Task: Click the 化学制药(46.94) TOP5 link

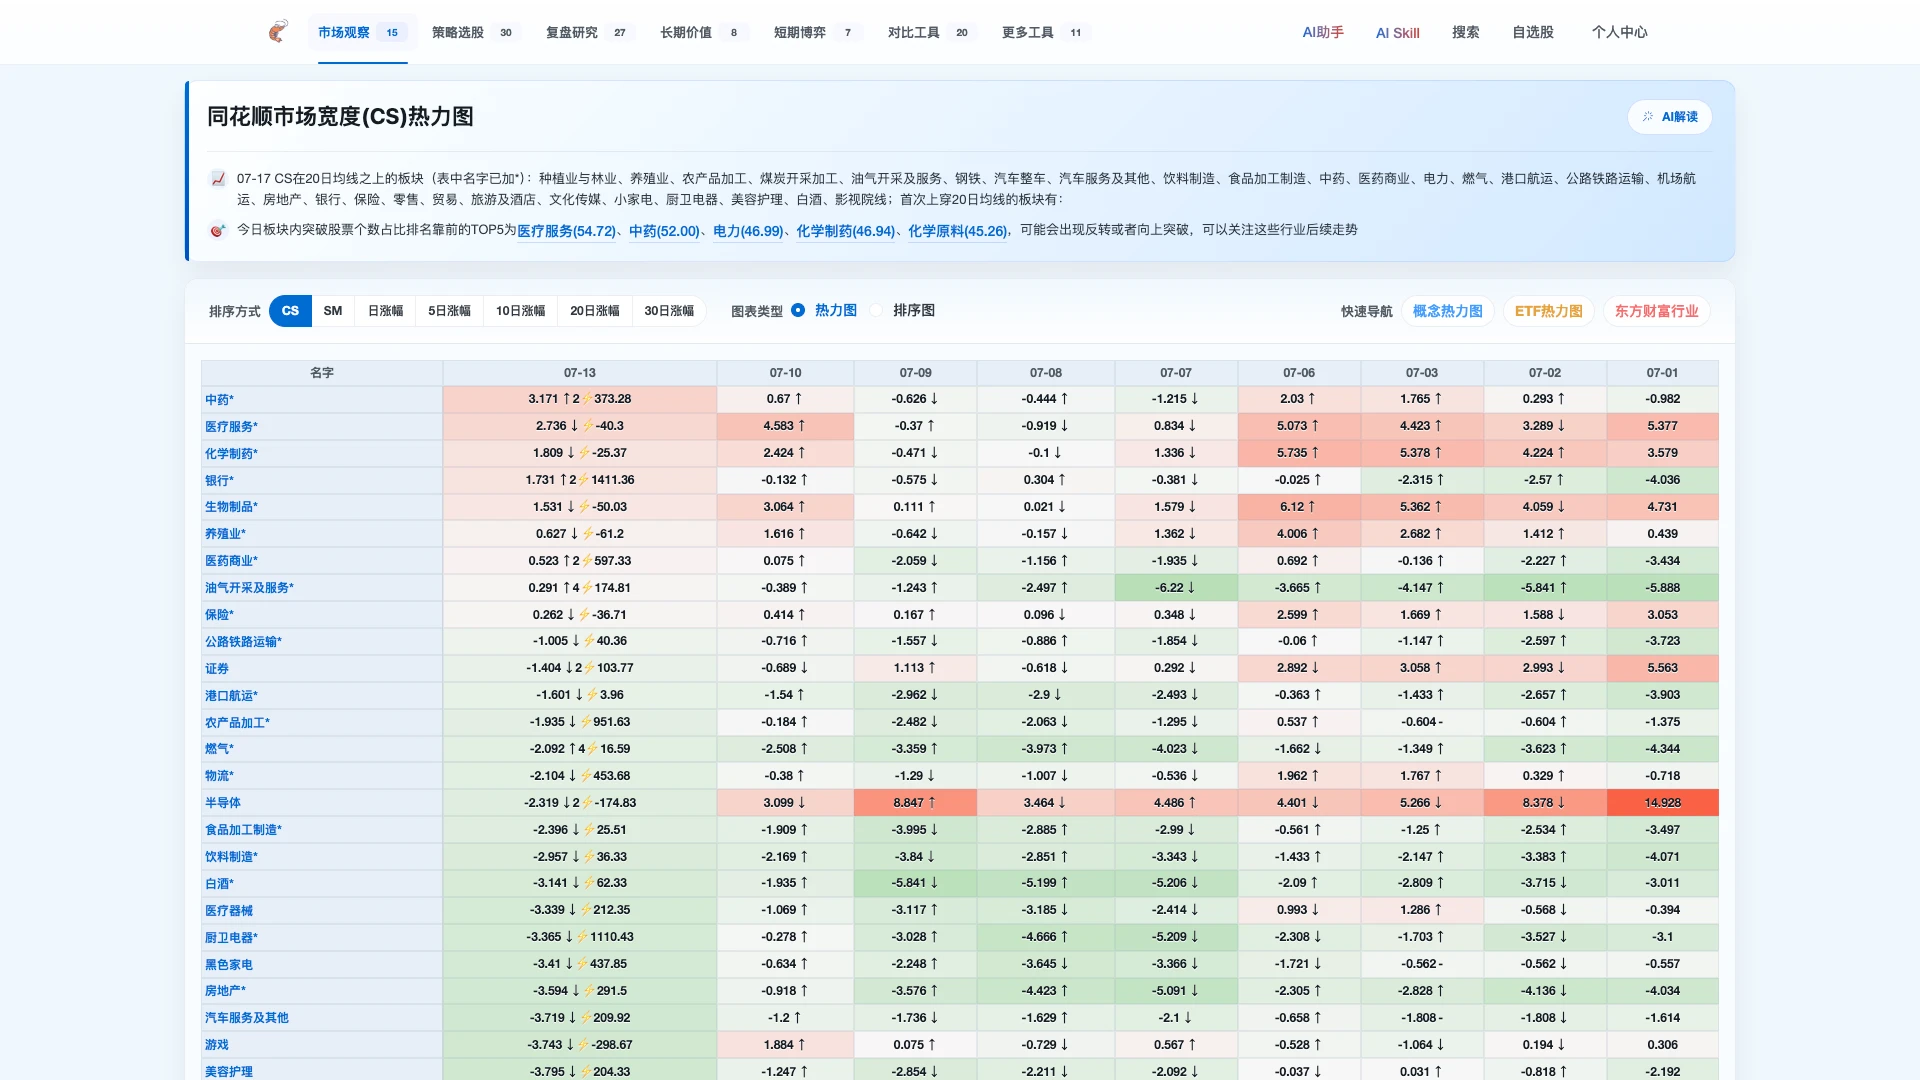Action: coord(845,231)
